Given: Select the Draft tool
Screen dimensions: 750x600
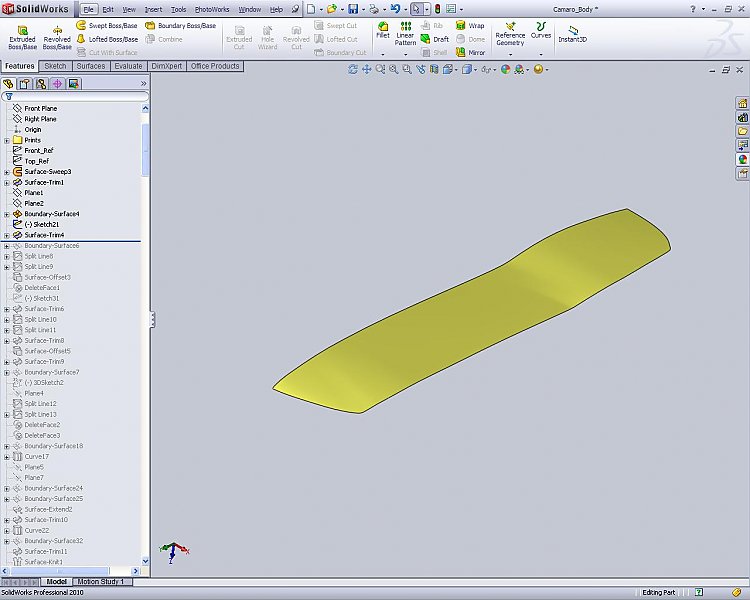Looking at the screenshot, I should tap(434, 39).
